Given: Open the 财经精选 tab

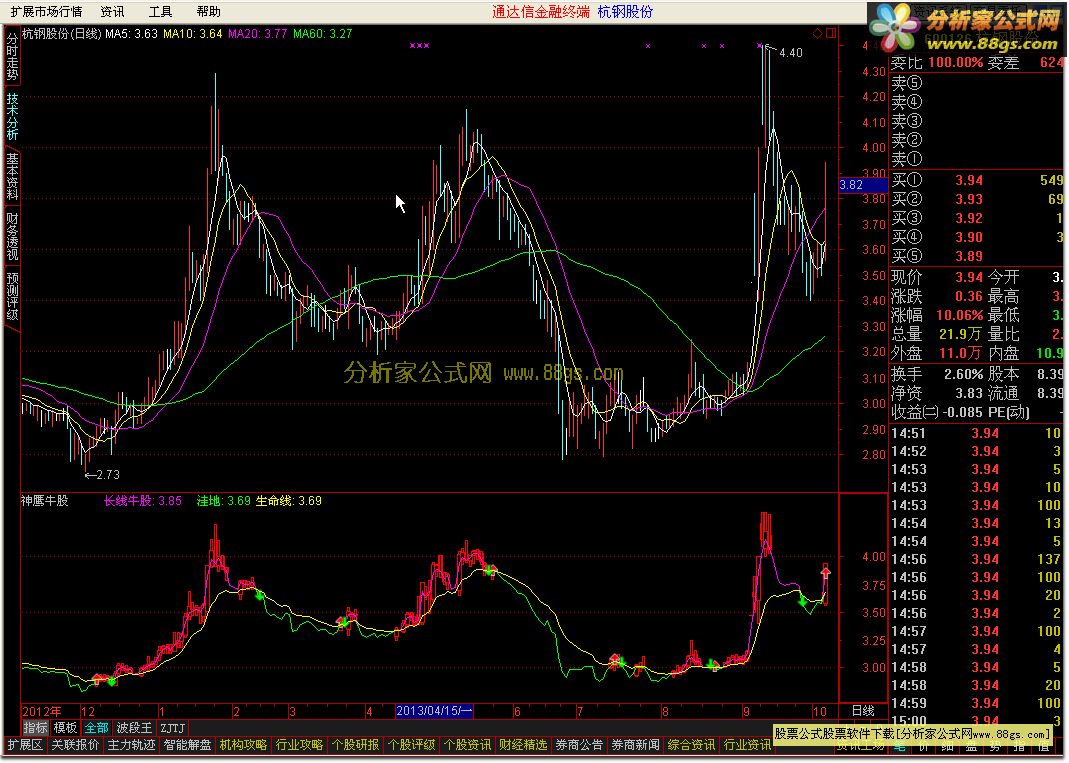Looking at the screenshot, I should coord(523,745).
